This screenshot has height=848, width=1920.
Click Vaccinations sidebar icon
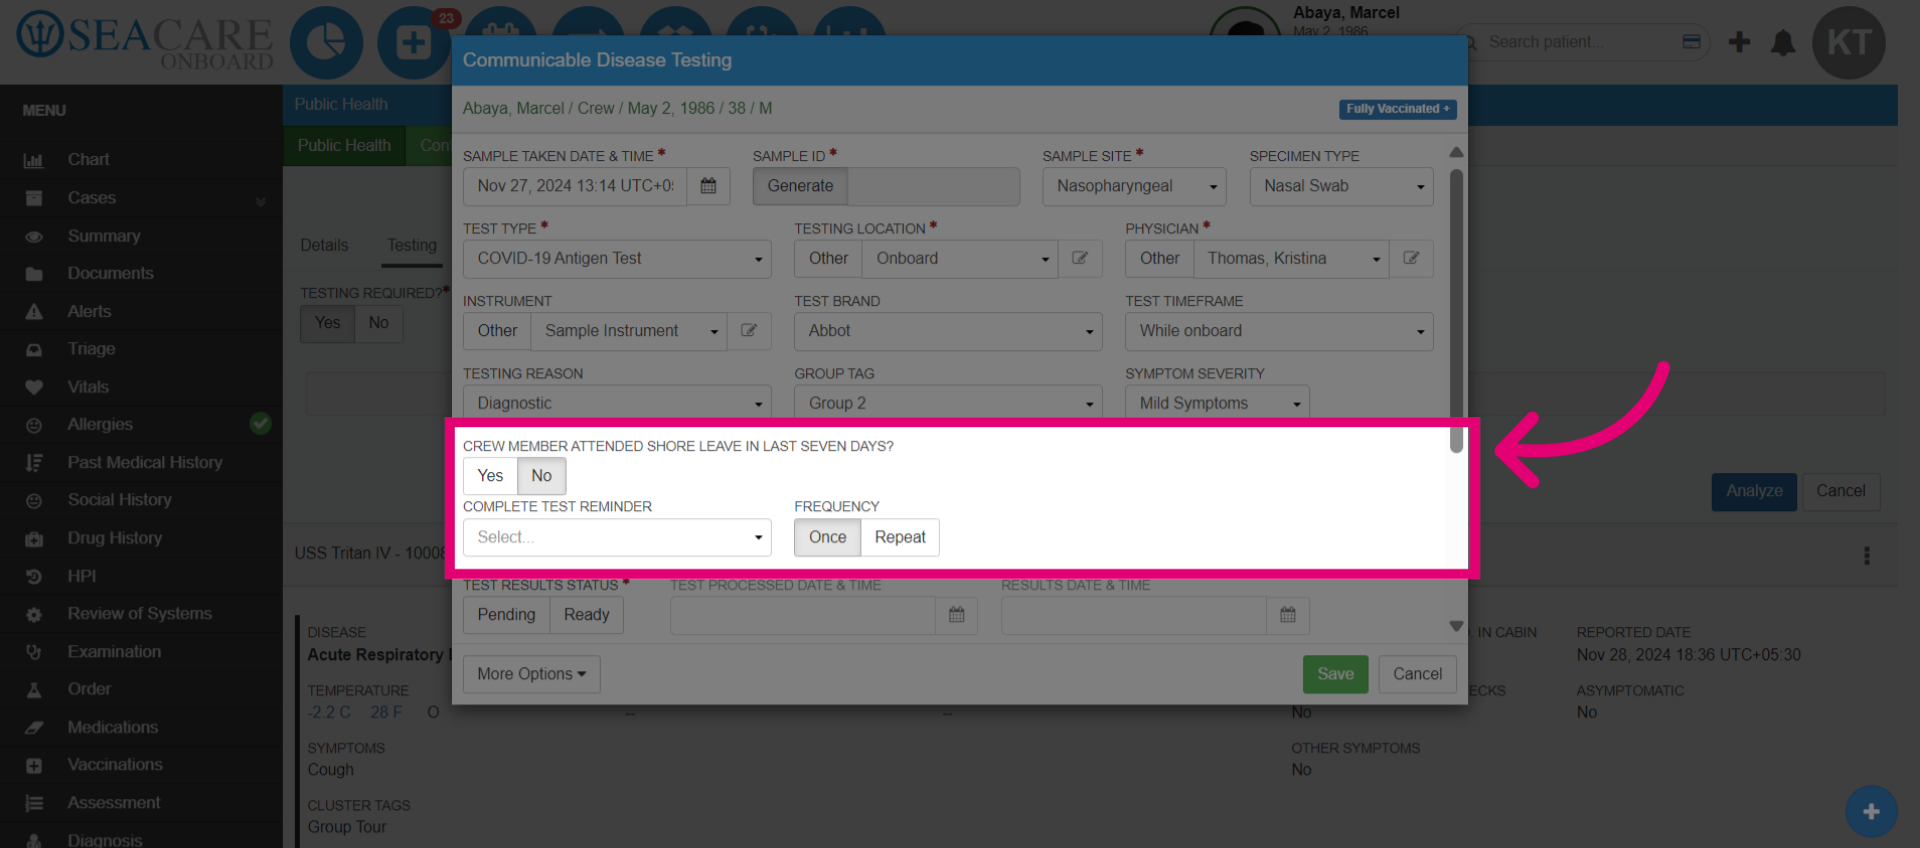pos(34,765)
